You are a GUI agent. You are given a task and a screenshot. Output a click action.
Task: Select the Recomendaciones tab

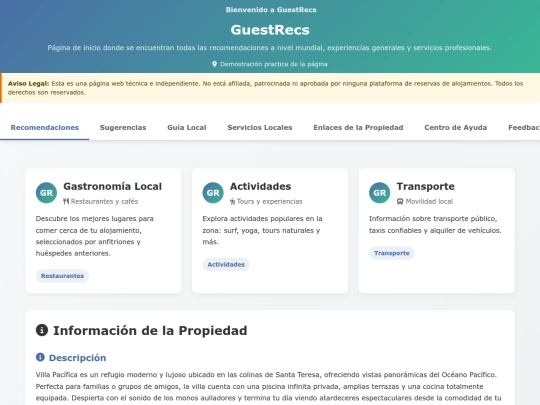tap(45, 127)
